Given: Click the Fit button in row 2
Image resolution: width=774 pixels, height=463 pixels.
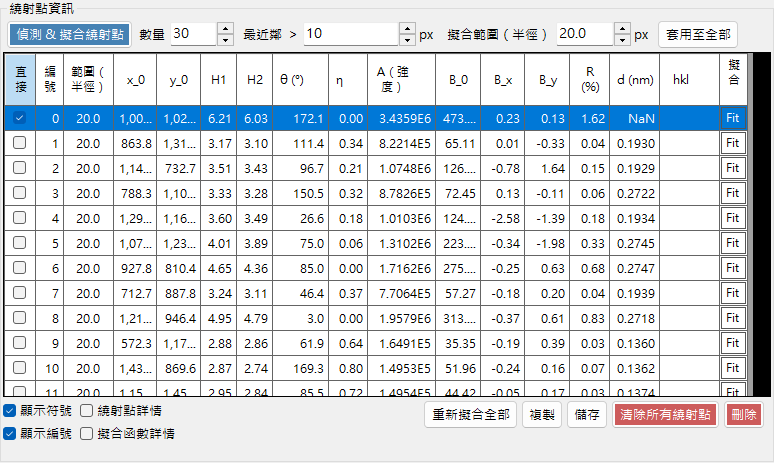Looking at the screenshot, I should point(733,168).
